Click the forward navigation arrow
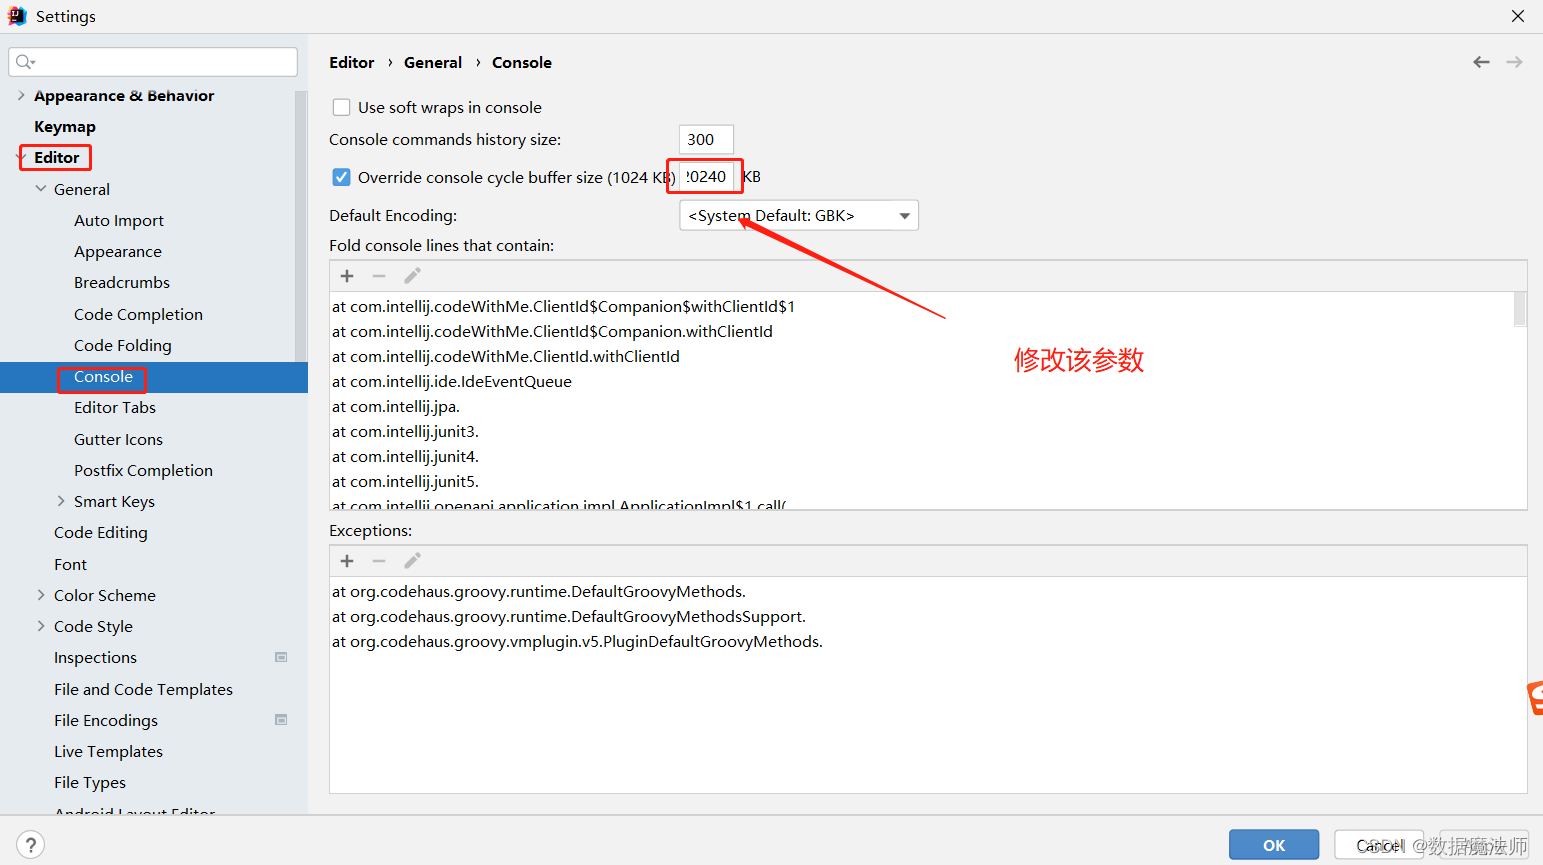Viewport: 1543px width, 865px height. [1514, 61]
